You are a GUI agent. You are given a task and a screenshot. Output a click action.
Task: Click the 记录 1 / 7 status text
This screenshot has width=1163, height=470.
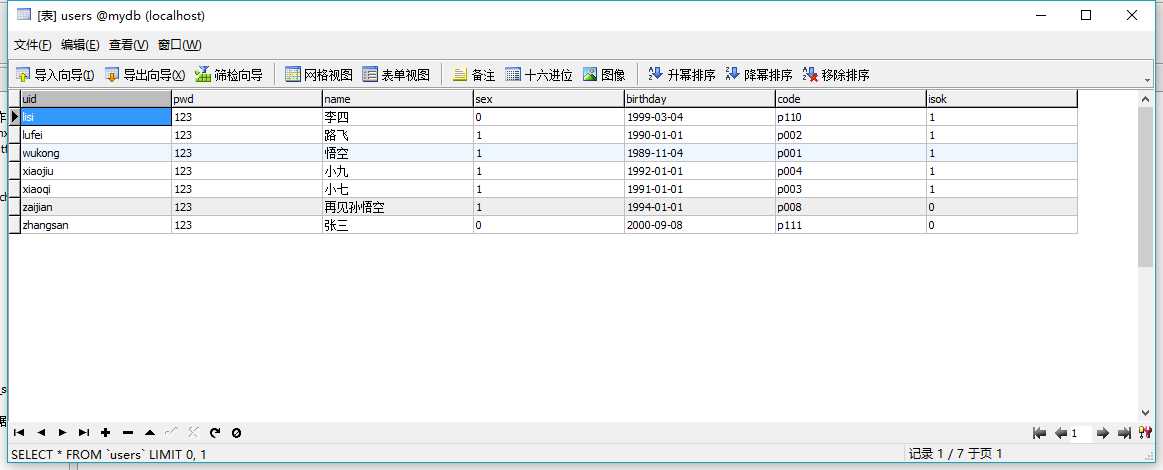click(x=955, y=454)
